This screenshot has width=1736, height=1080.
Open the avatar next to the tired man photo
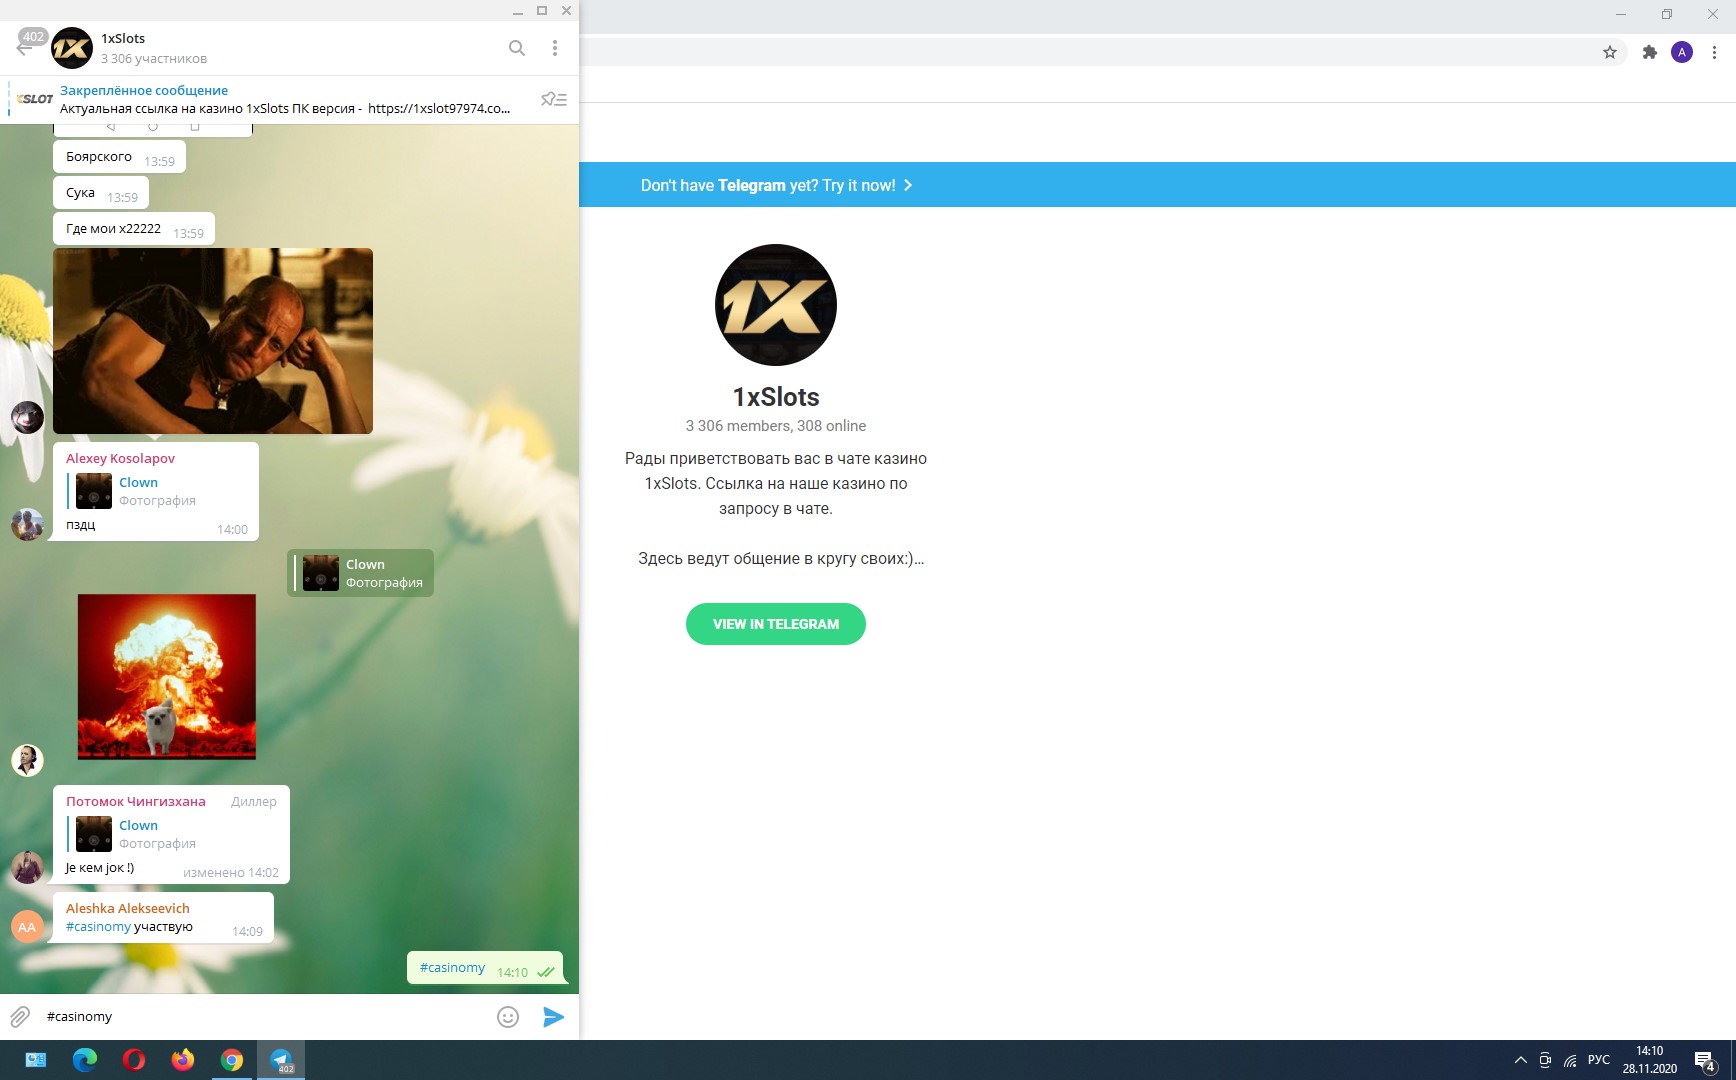27,417
